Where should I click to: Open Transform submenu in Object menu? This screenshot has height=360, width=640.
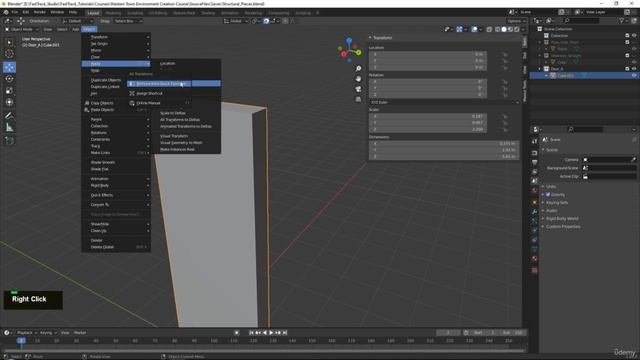click(x=116, y=37)
